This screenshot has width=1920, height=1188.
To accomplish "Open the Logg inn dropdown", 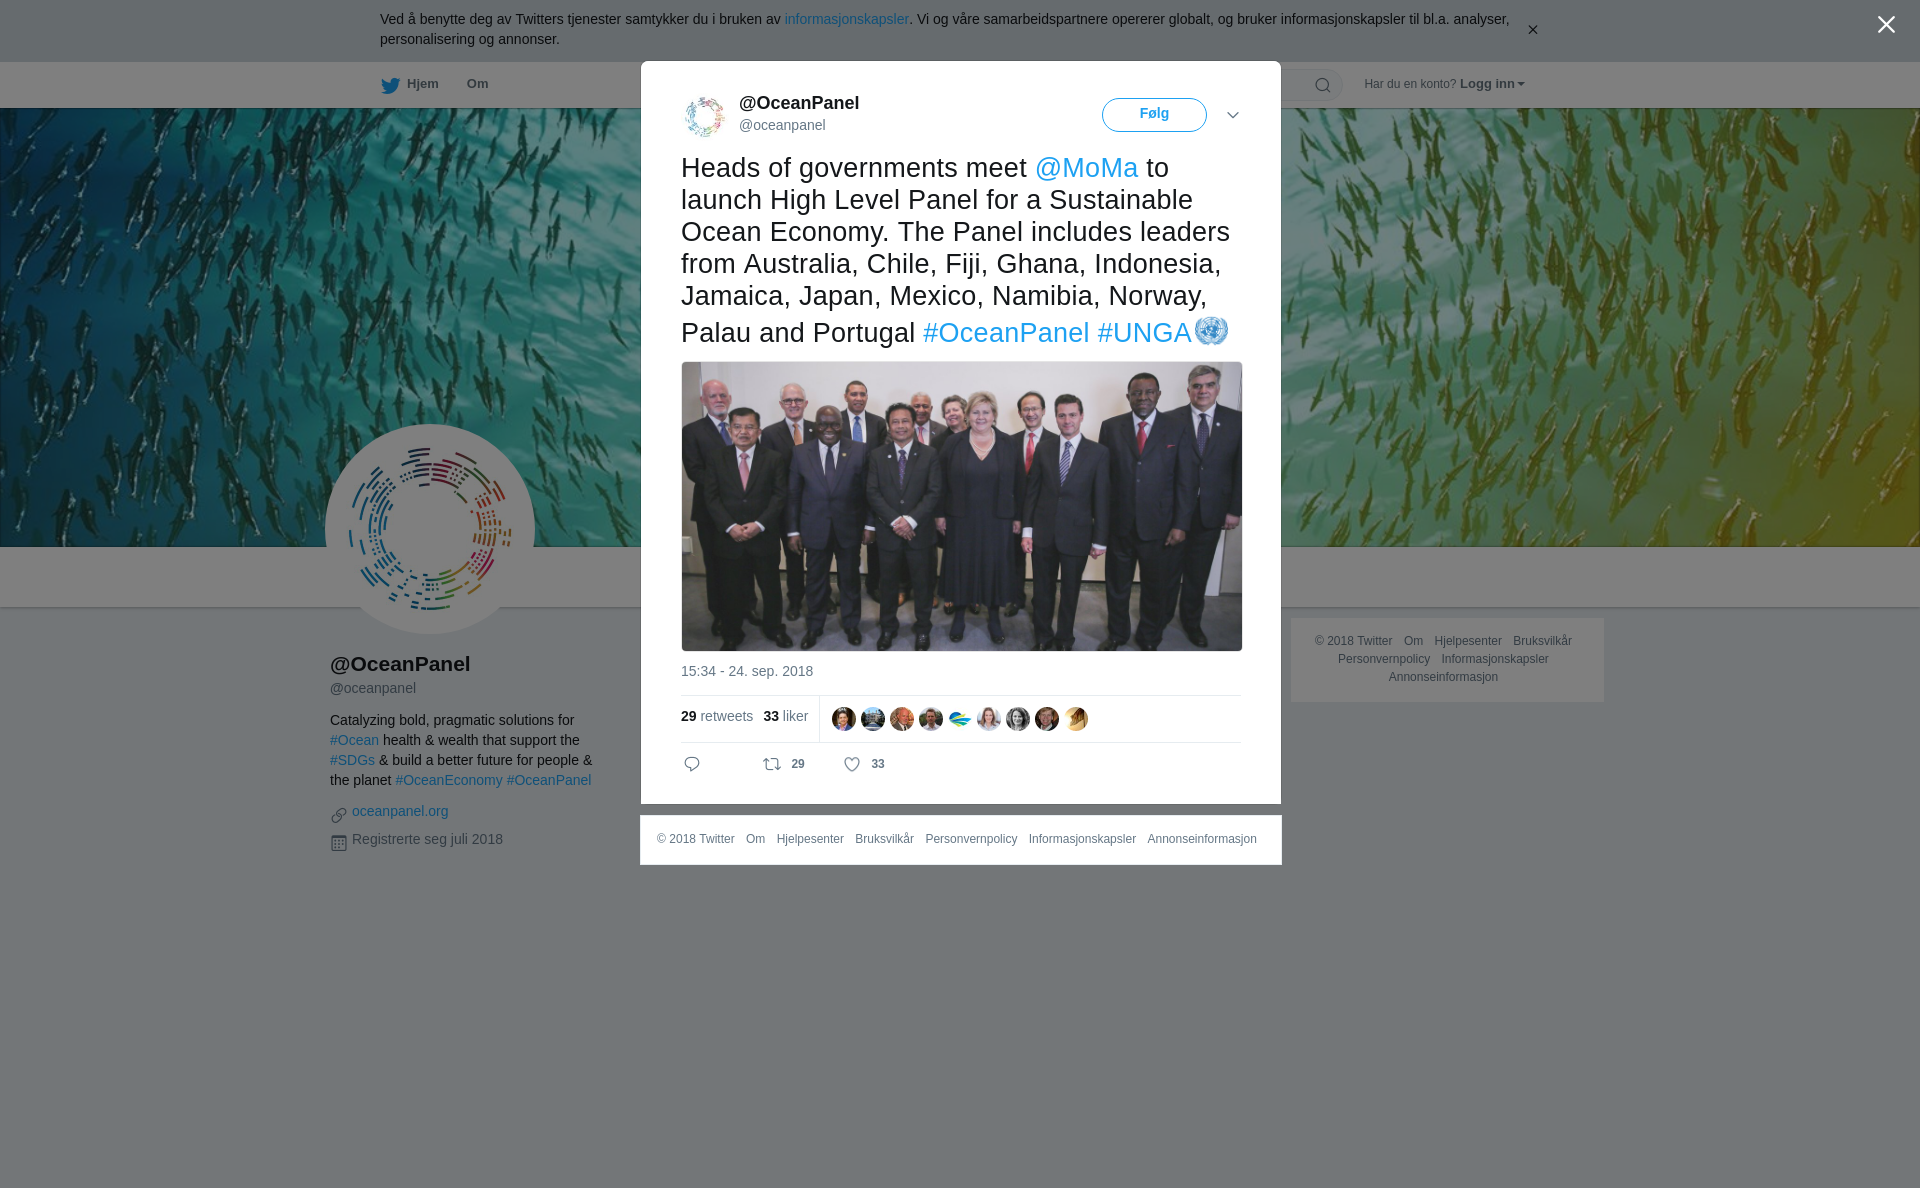I will [x=1492, y=84].
